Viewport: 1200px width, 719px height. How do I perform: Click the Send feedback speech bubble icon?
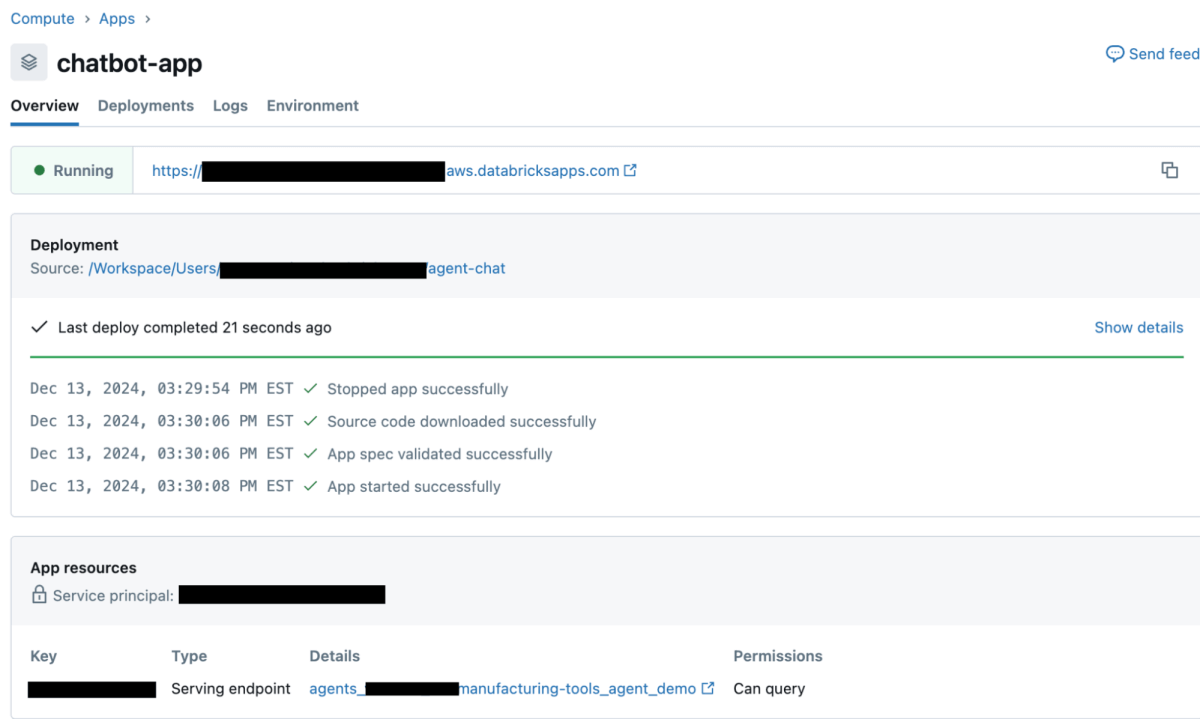(1114, 54)
